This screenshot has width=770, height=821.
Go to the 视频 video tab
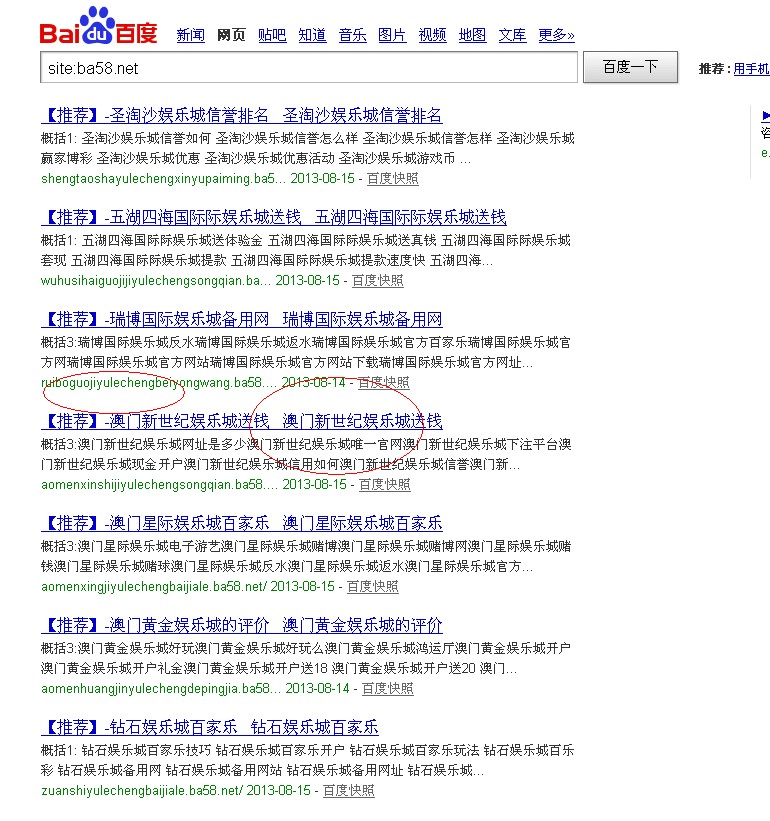click(432, 35)
